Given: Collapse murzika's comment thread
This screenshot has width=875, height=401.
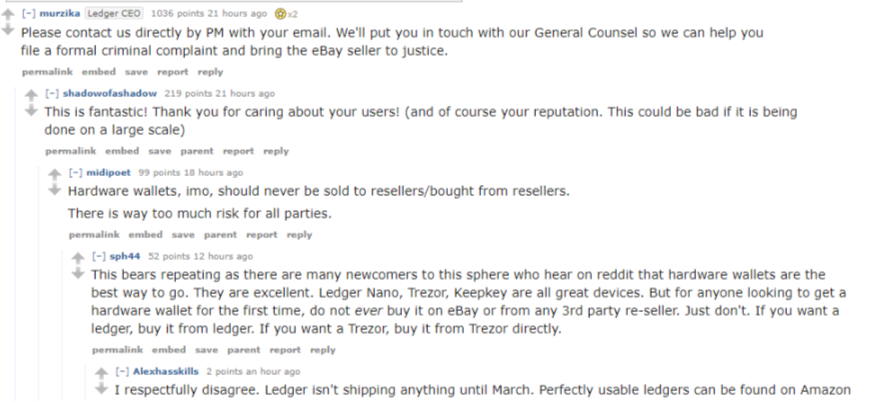Looking at the screenshot, I should click(28, 13).
